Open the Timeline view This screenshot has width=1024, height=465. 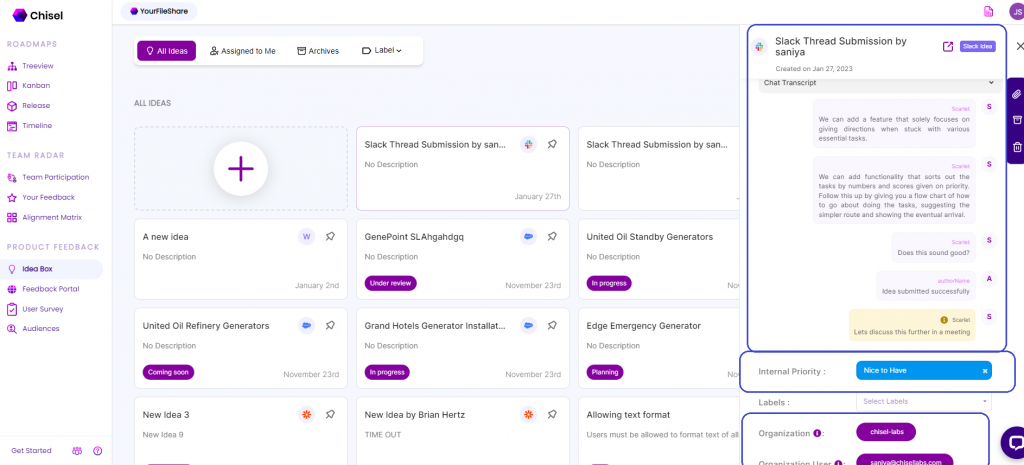(37, 125)
